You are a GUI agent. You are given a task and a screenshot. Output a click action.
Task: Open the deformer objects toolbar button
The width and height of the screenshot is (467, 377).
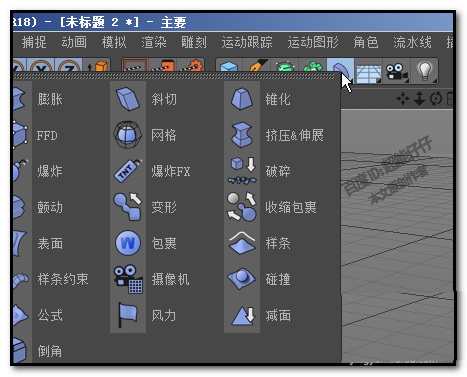340,70
